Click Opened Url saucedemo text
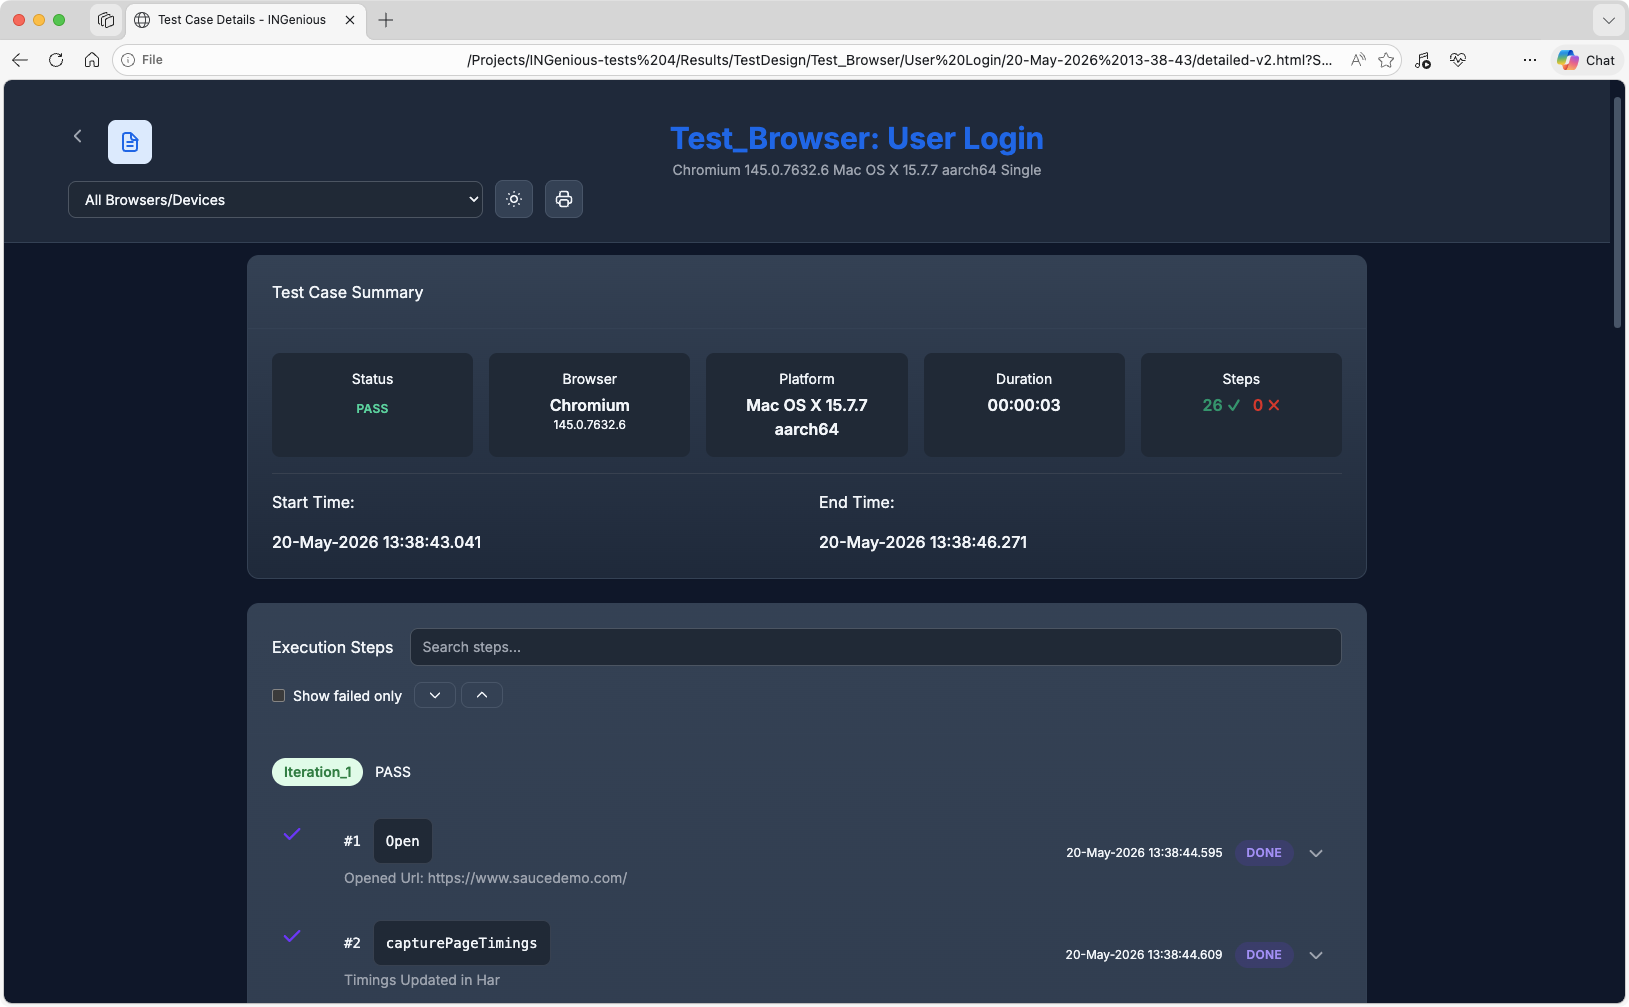The image size is (1629, 1007). 485,878
